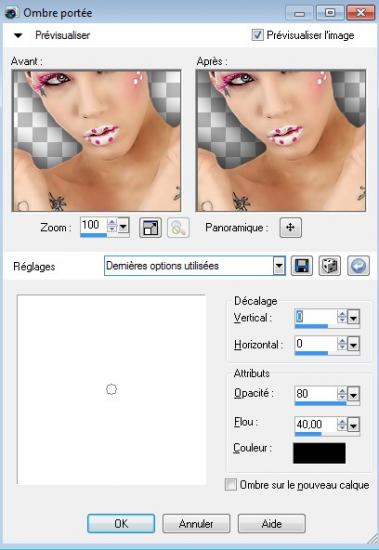Click the Ombre portée title bar app icon
The height and width of the screenshot is (550, 379).
pyautogui.click(x=12, y=13)
